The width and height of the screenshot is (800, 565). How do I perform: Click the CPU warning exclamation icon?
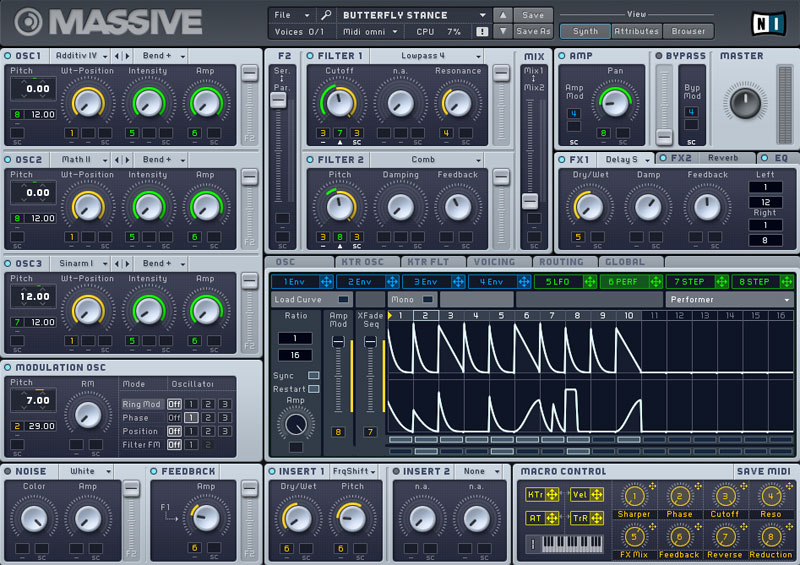pos(482,32)
